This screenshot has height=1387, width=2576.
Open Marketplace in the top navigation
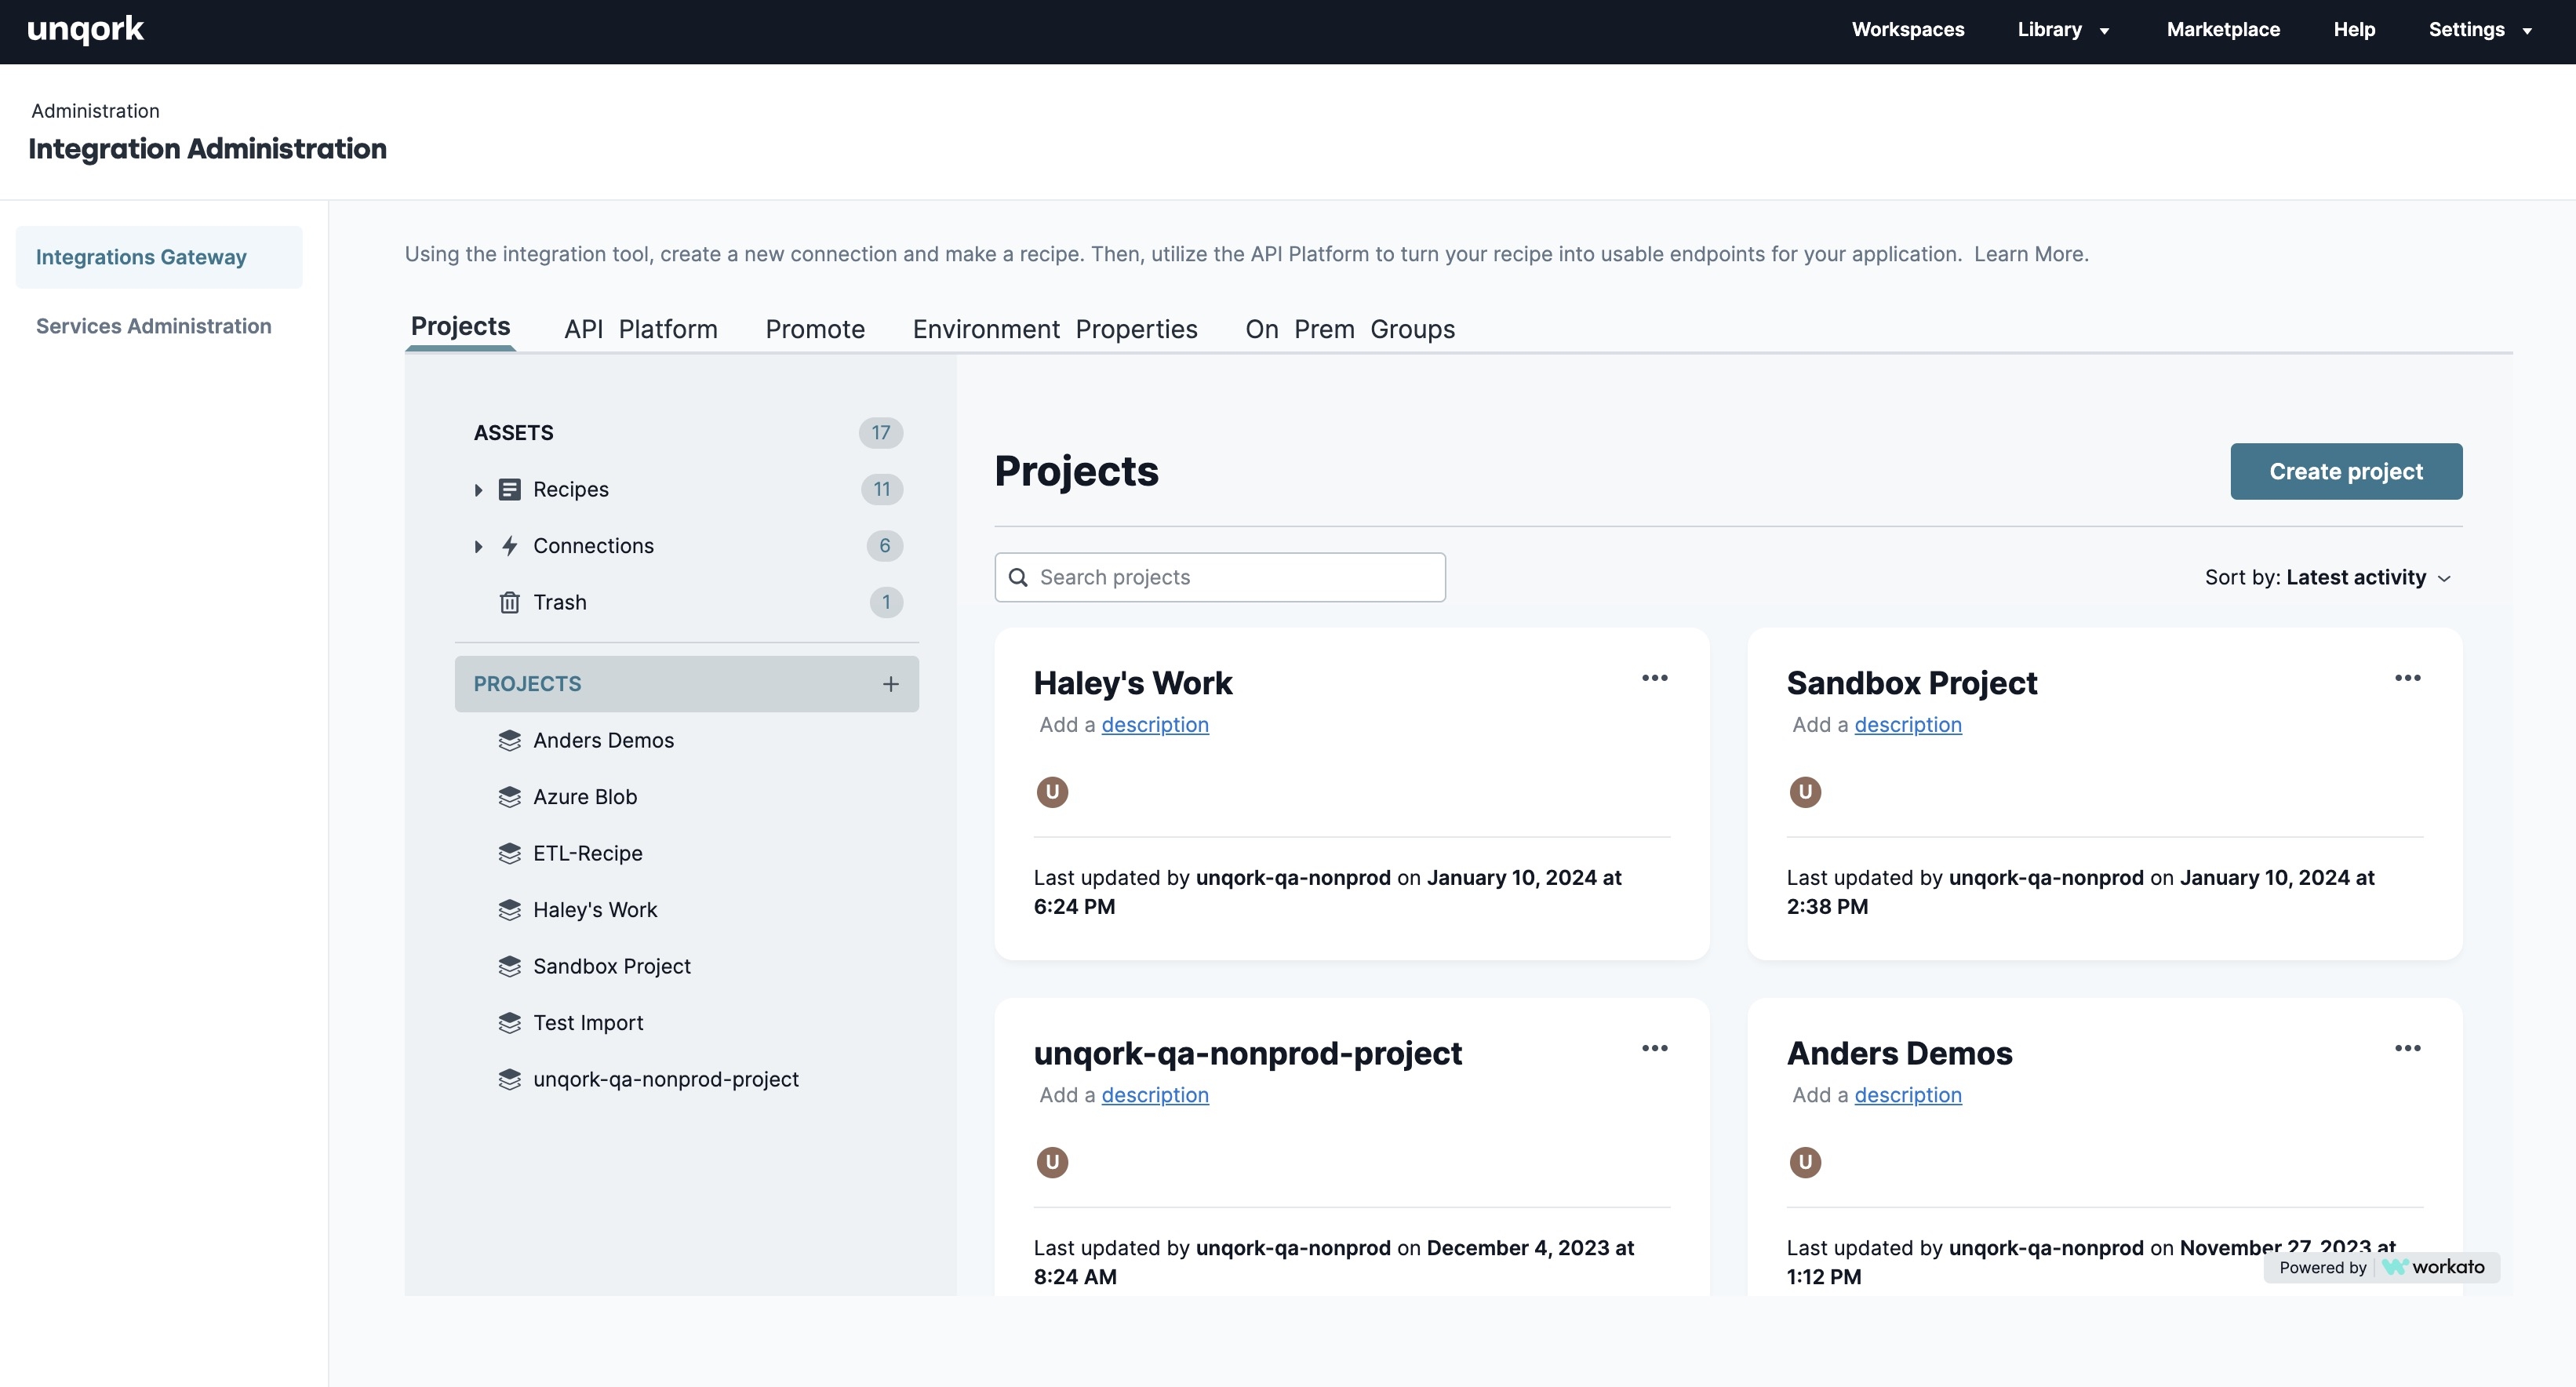click(2223, 30)
